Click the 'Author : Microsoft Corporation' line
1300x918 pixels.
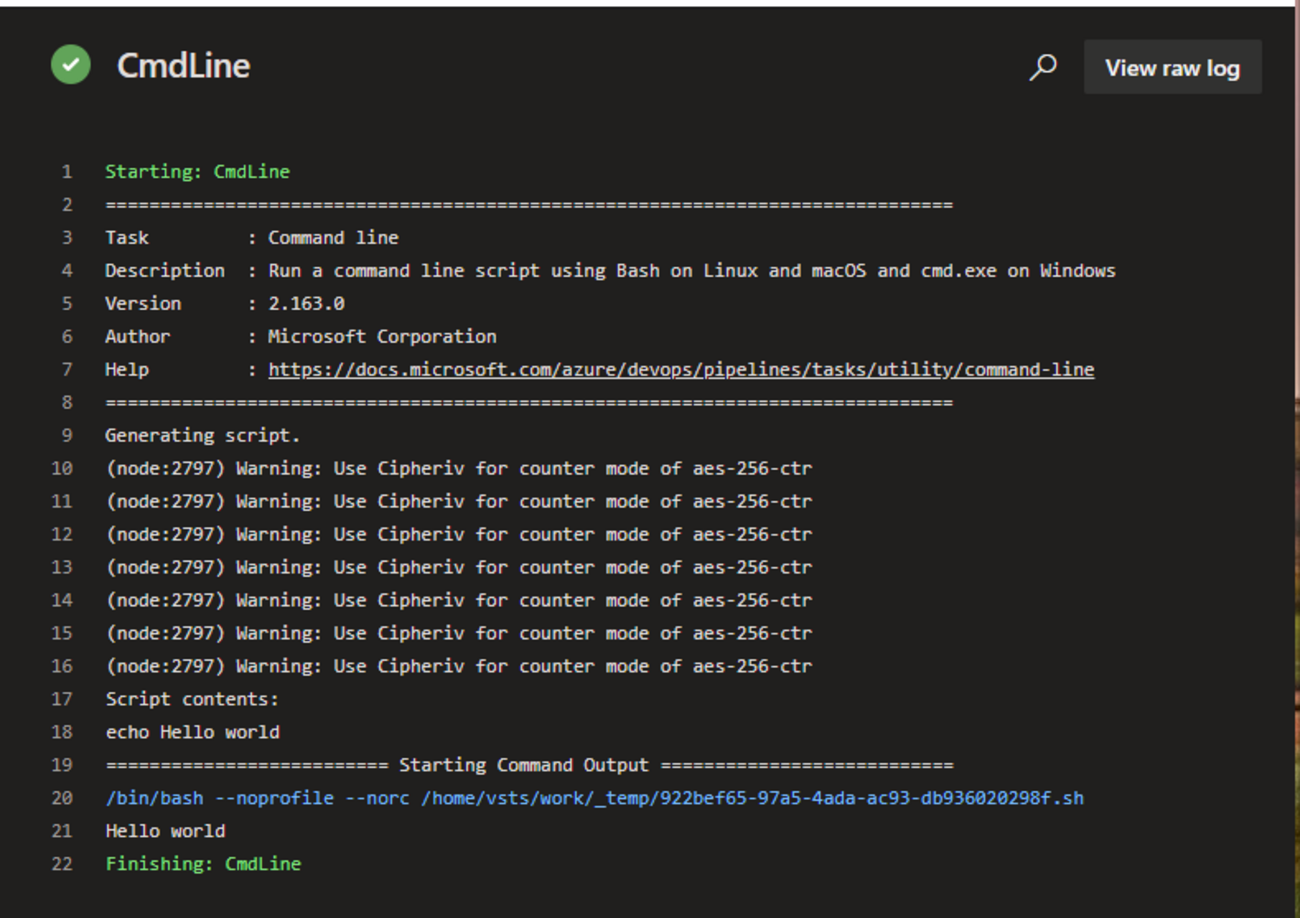pos(300,337)
